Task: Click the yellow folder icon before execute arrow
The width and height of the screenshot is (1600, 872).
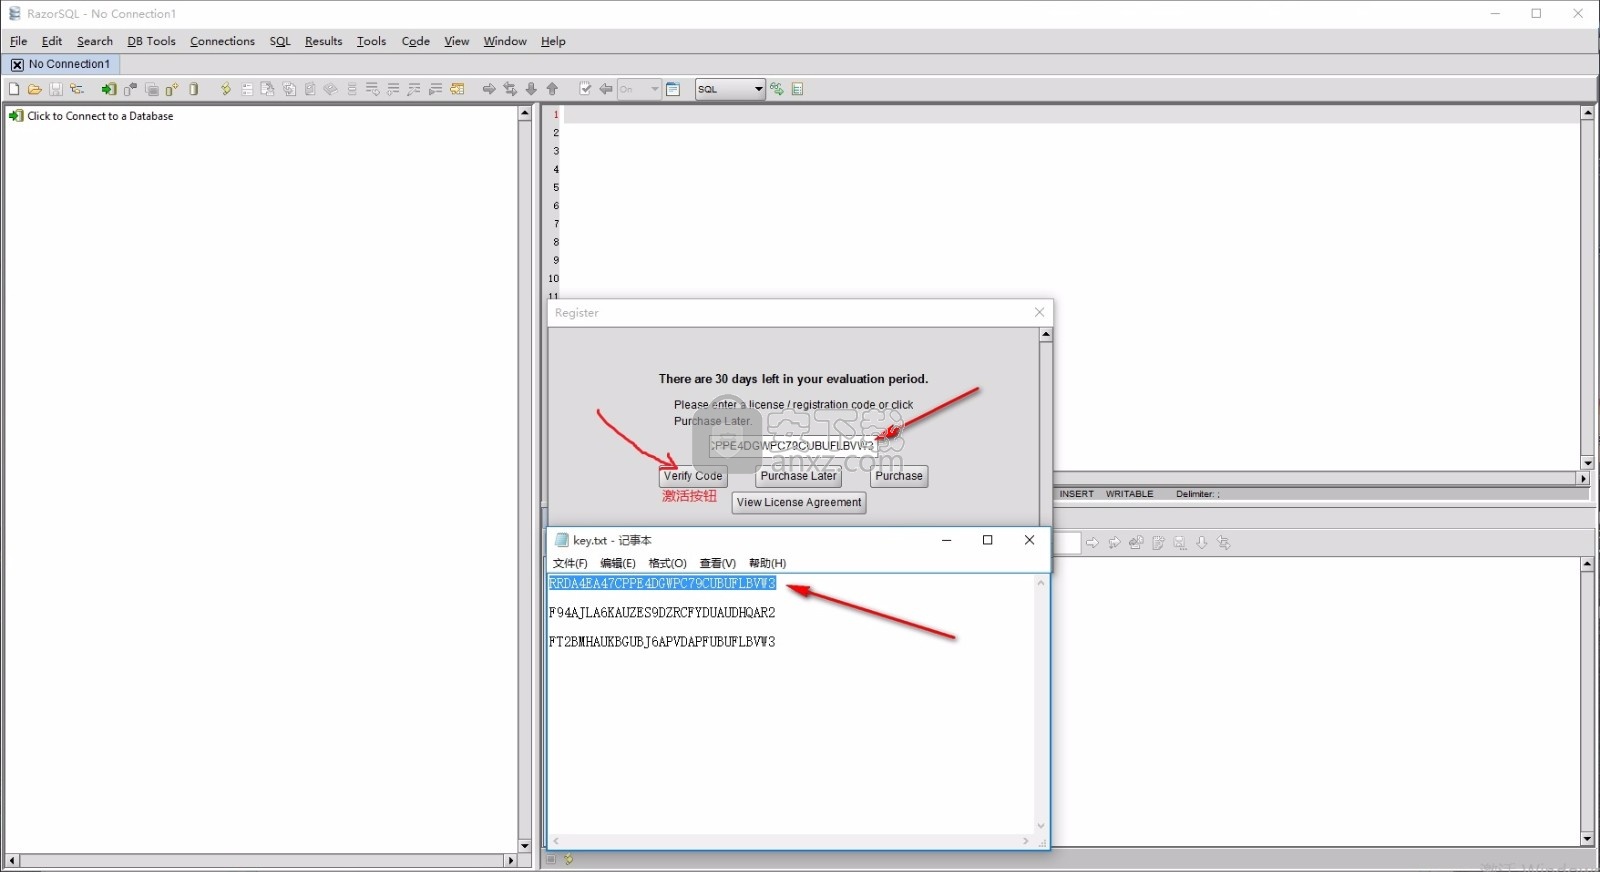Action: pyautogui.click(x=457, y=89)
